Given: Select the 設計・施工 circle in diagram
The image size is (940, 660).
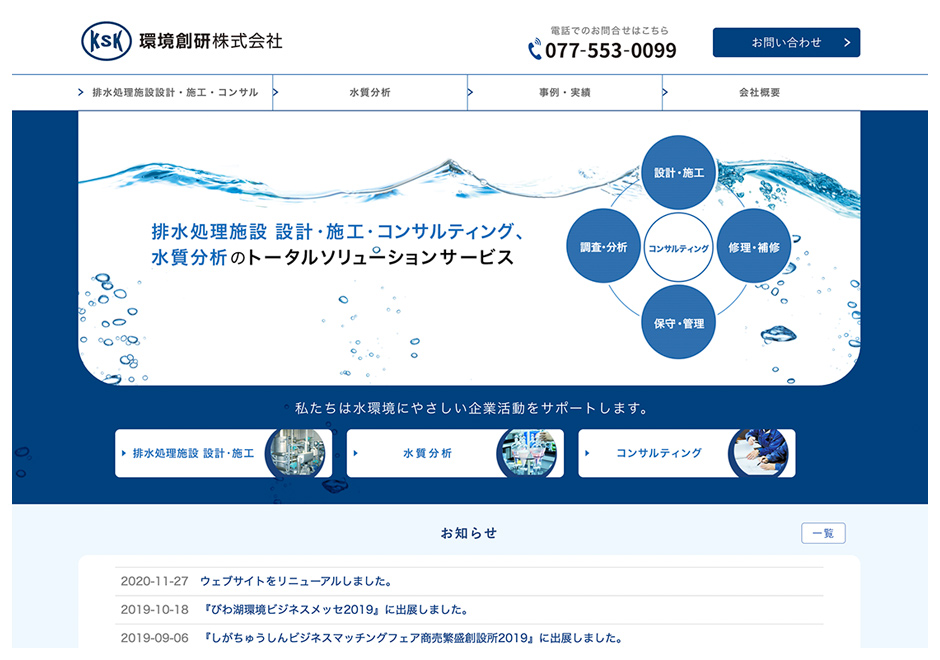Looking at the screenshot, I should click(x=679, y=172).
